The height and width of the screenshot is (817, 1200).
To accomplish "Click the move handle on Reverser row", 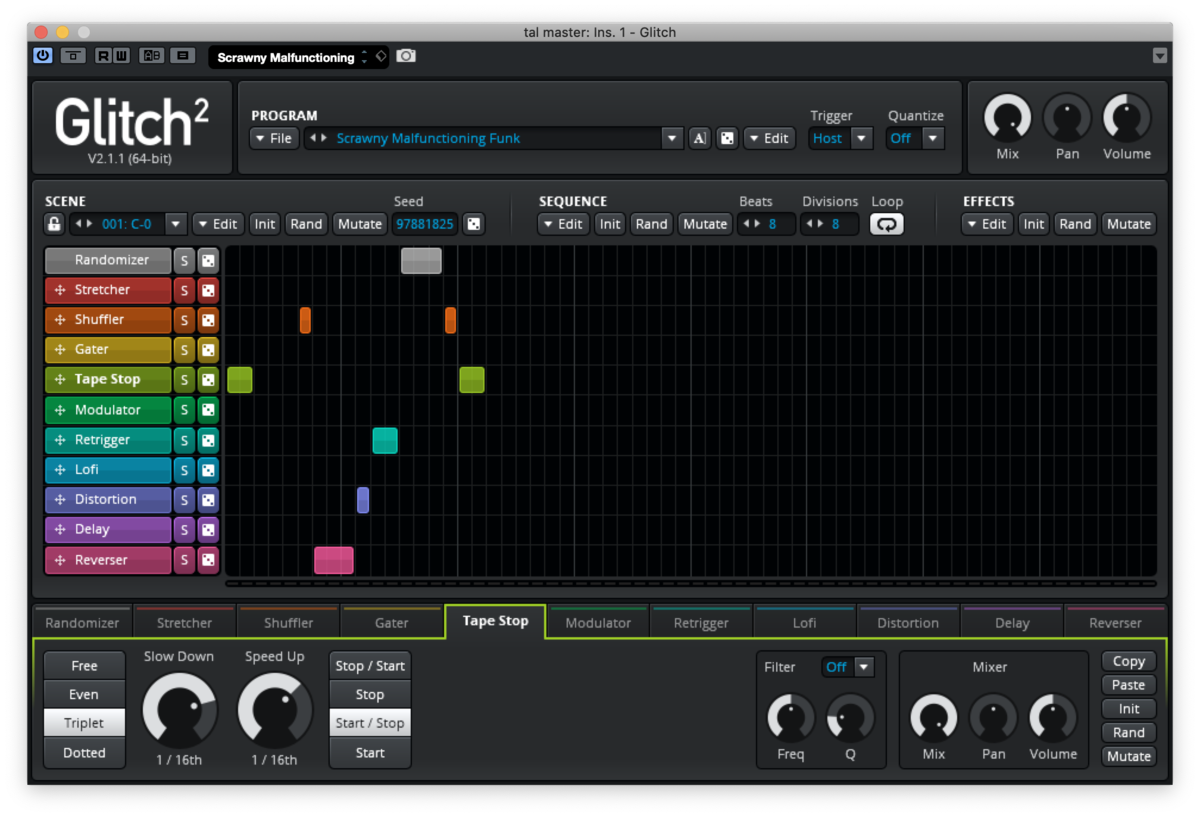I will click(60, 560).
